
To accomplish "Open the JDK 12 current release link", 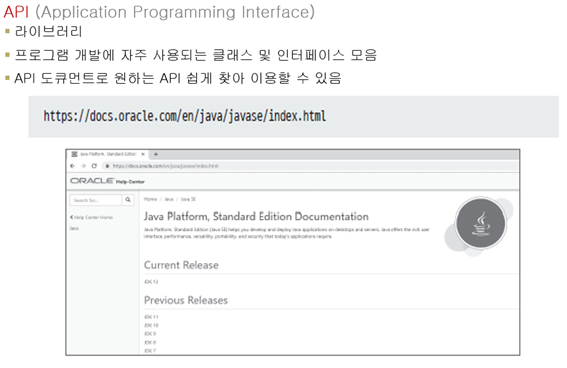I will pyautogui.click(x=151, y=282).
